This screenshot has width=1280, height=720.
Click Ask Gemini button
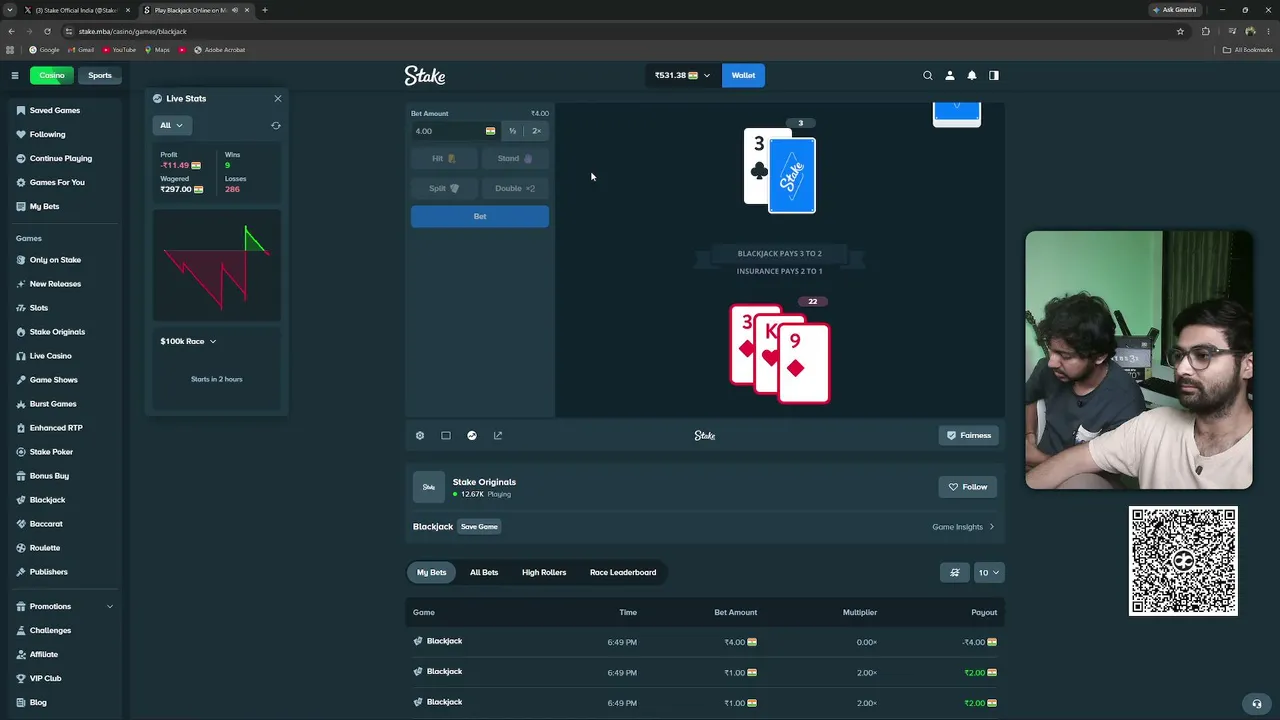[1175, 10]
